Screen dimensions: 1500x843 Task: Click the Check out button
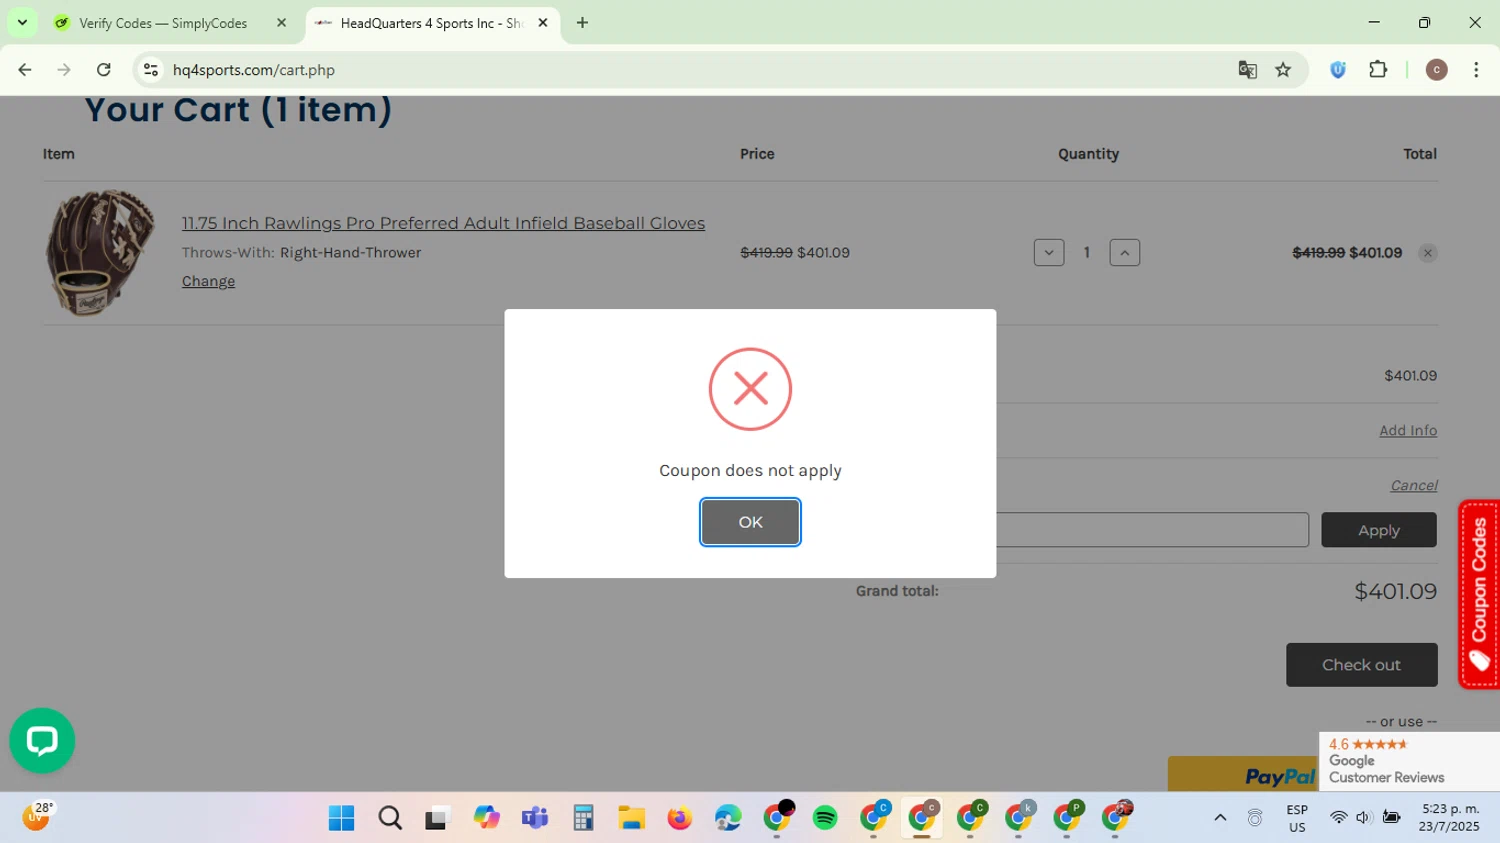(x=1361, y=665)
